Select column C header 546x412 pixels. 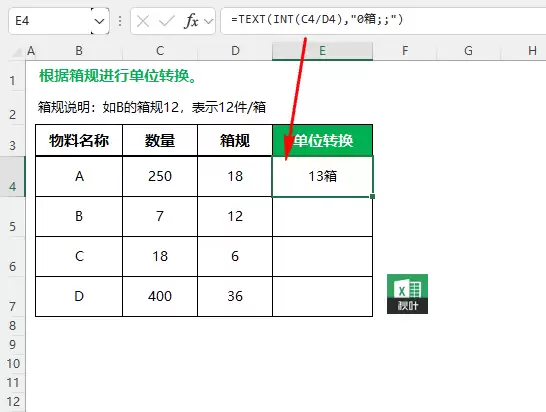pos(160,51)
